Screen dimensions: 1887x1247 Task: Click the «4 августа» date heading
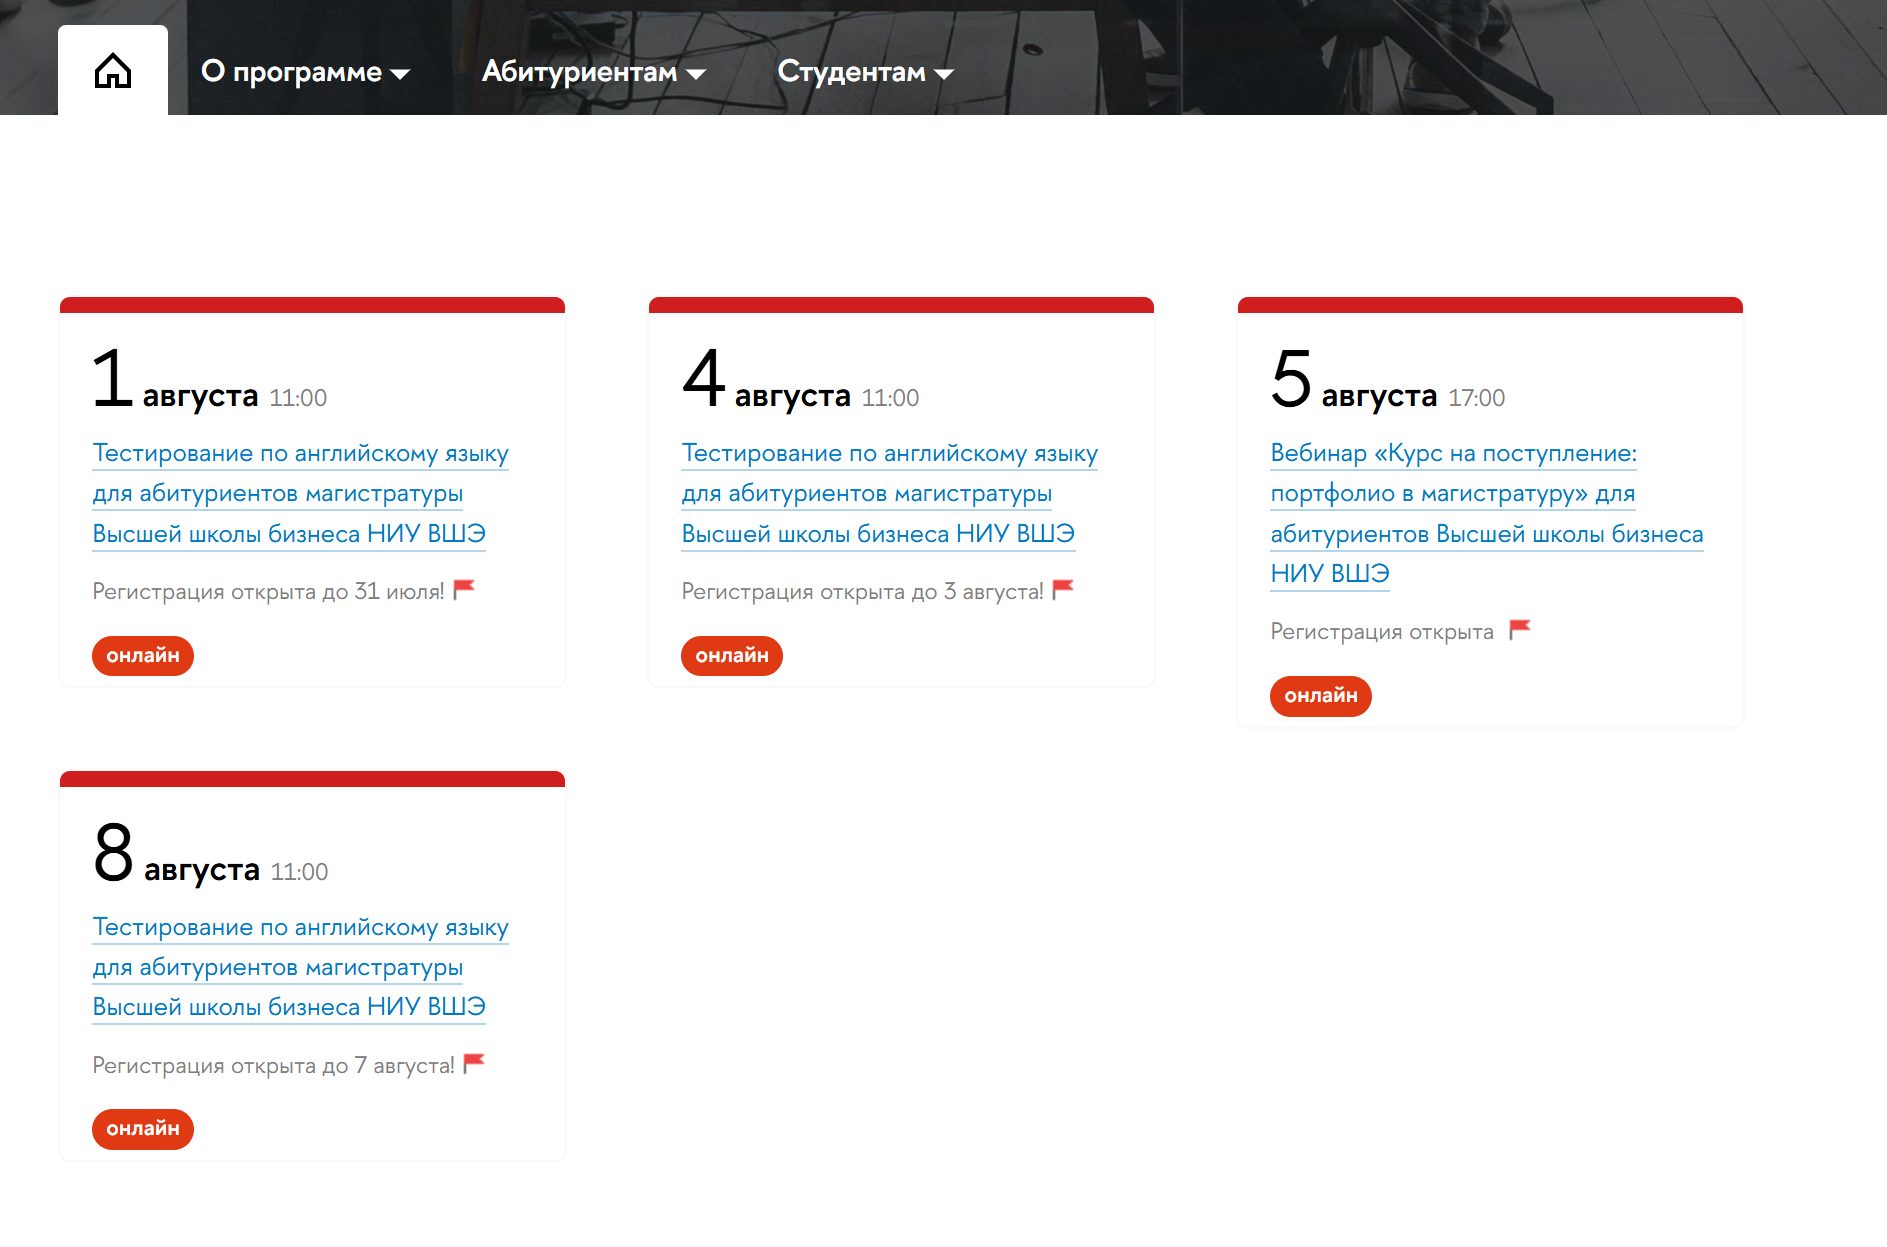766,380
